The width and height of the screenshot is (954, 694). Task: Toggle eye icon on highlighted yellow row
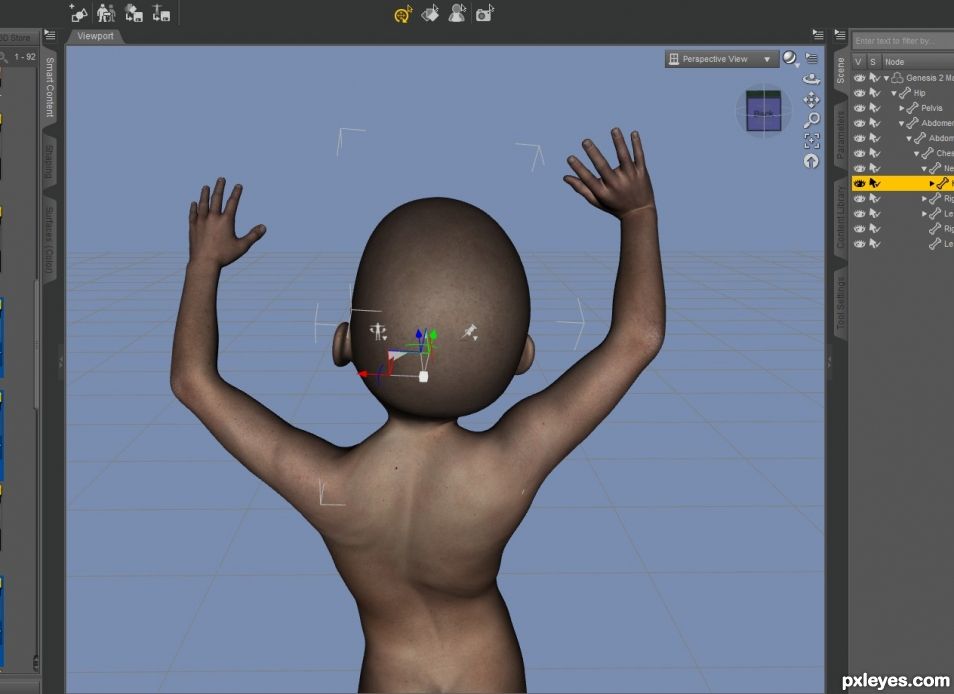(x=859, y=183)
